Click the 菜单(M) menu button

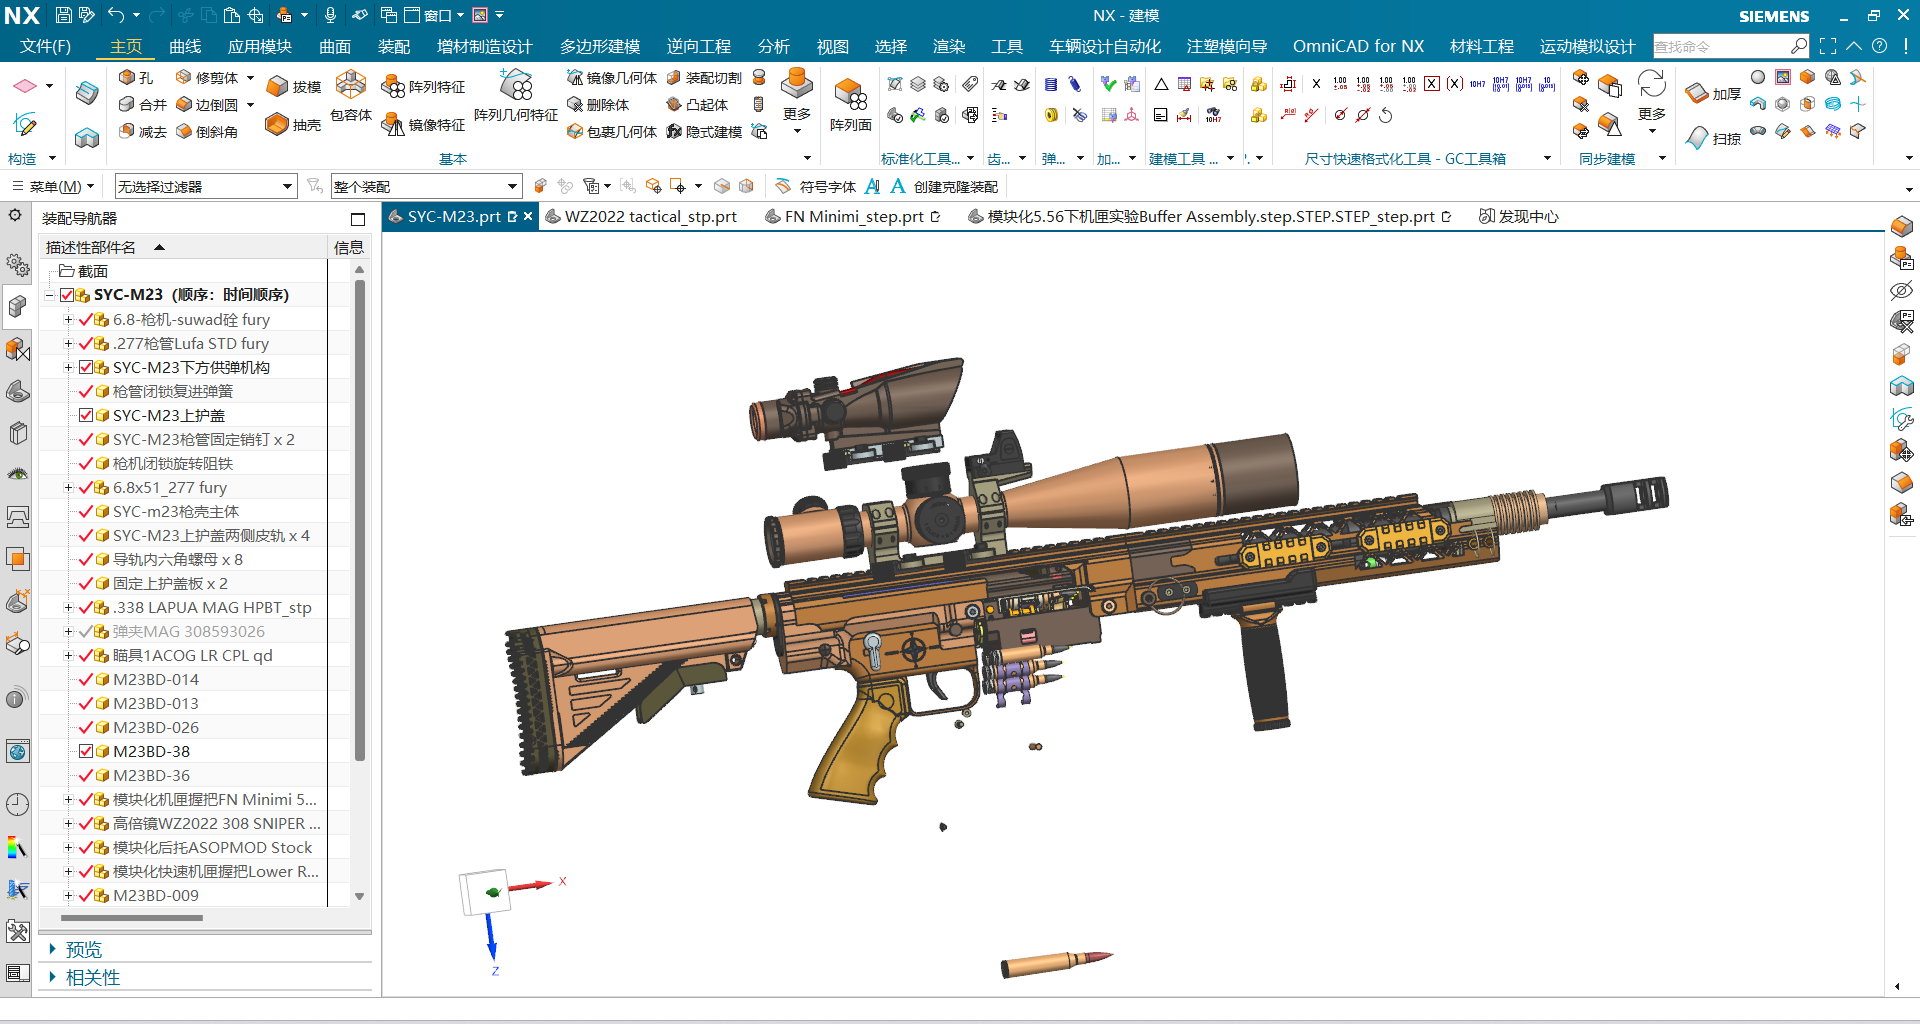click(x=53, y=186)
